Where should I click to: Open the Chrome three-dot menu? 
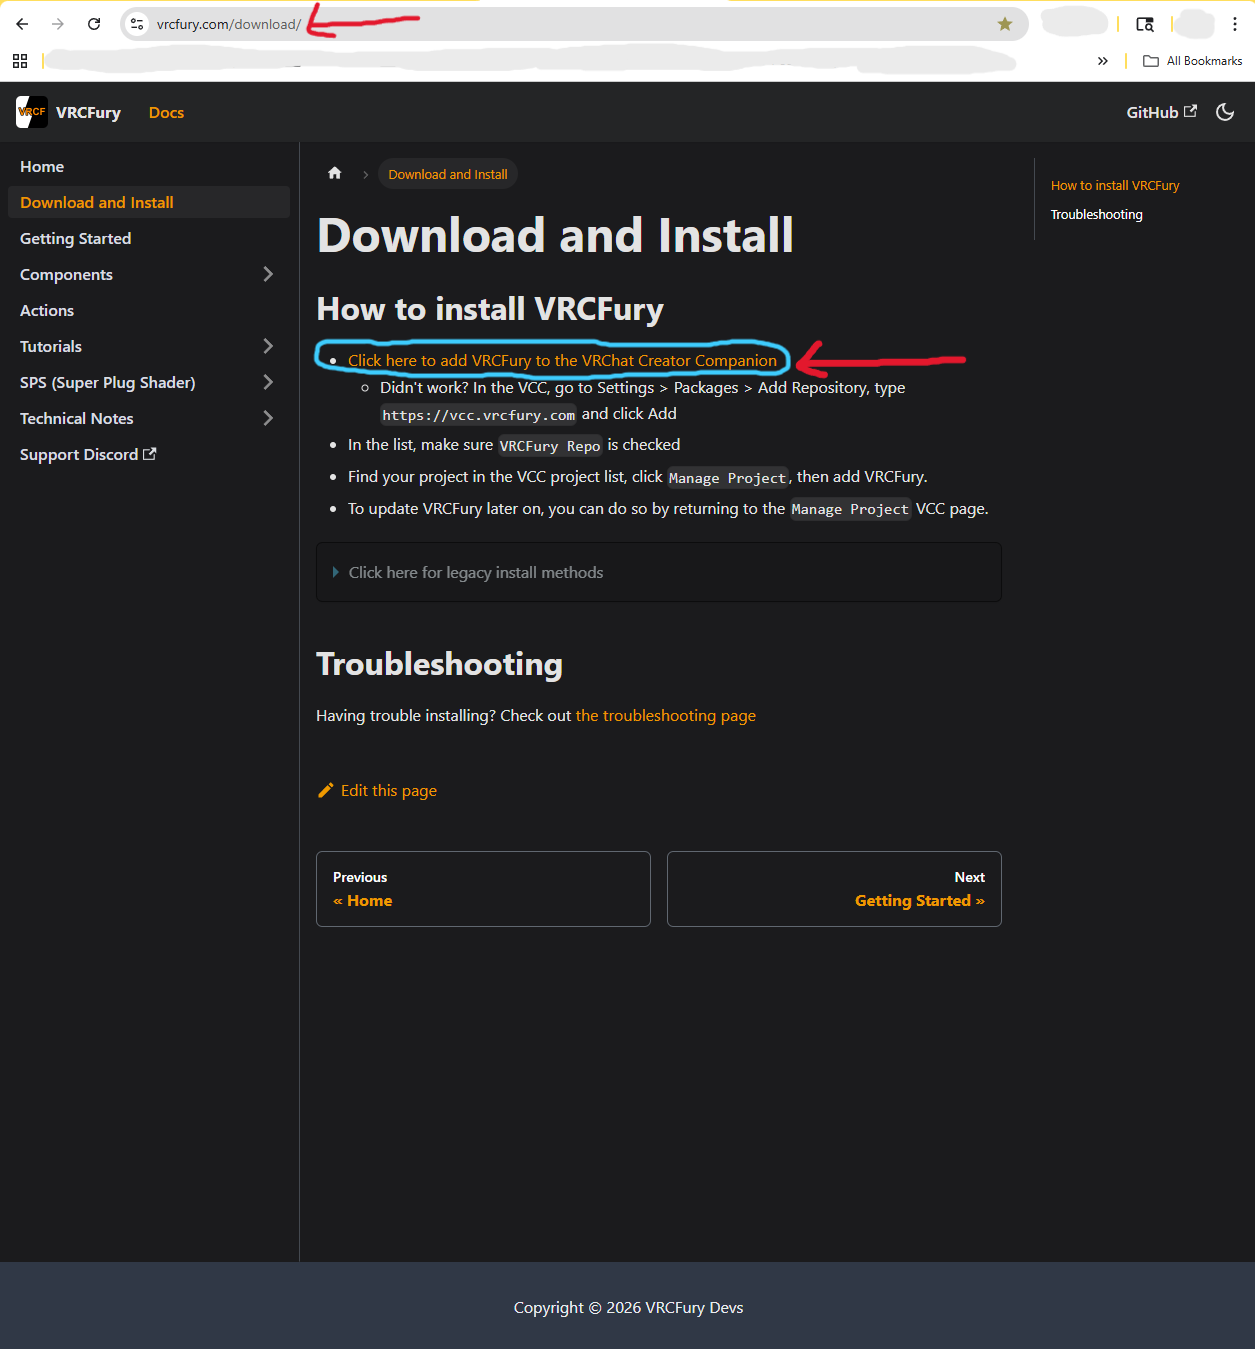[x=1235, y=24]
